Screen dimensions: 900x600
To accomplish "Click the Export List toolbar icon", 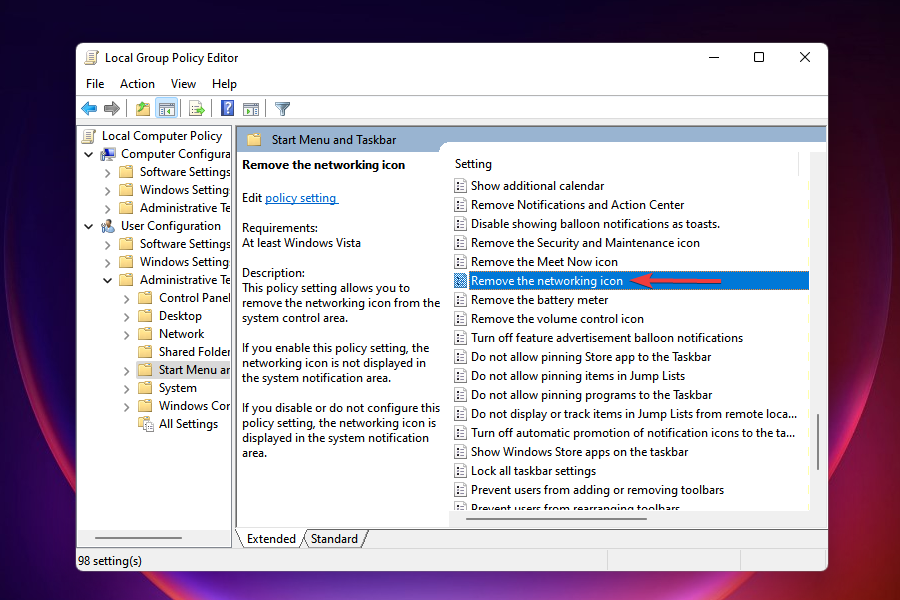I will (196, 108).
